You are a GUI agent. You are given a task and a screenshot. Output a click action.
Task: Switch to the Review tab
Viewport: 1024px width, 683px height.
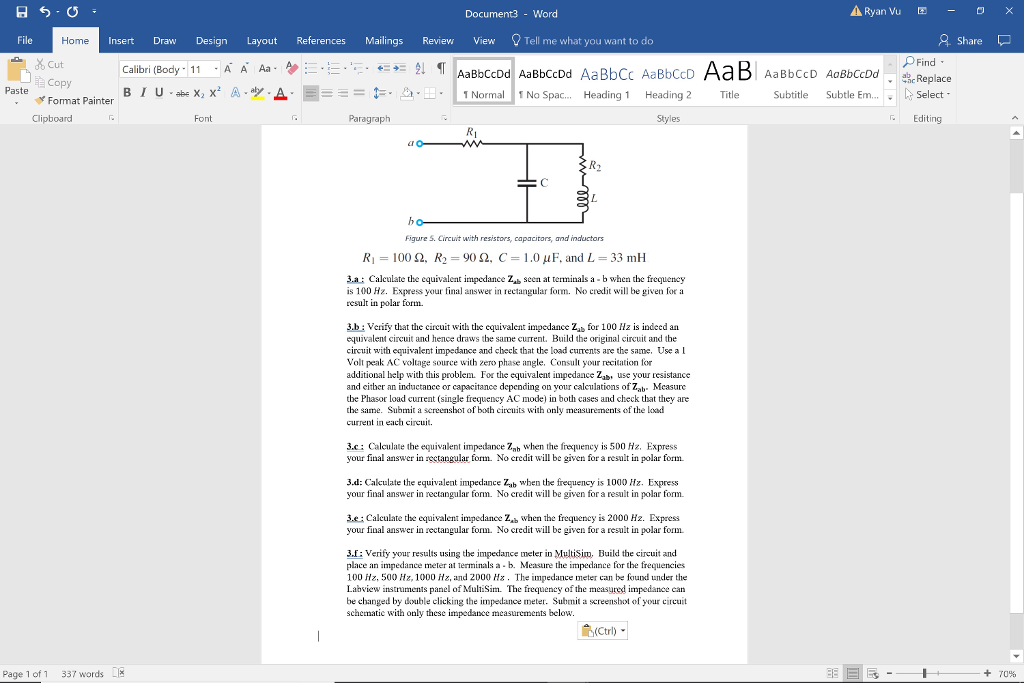pyautogui.click(x=437, y=41)
